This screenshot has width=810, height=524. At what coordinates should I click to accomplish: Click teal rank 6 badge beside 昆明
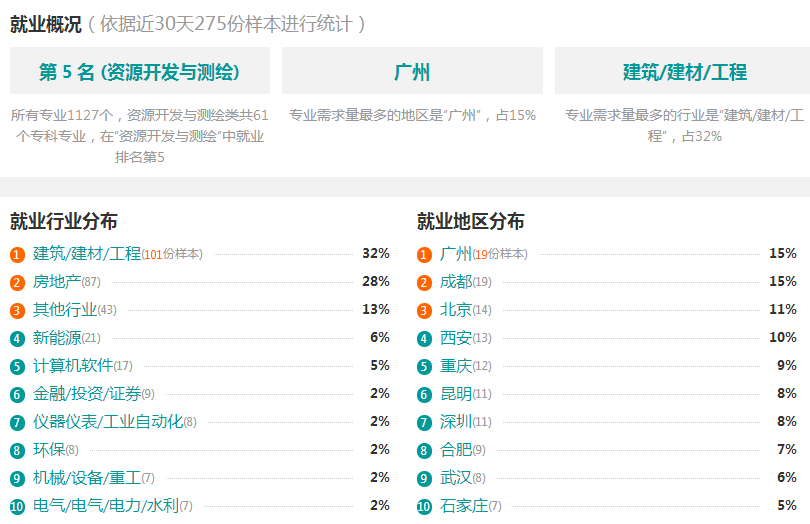(424, 395)
